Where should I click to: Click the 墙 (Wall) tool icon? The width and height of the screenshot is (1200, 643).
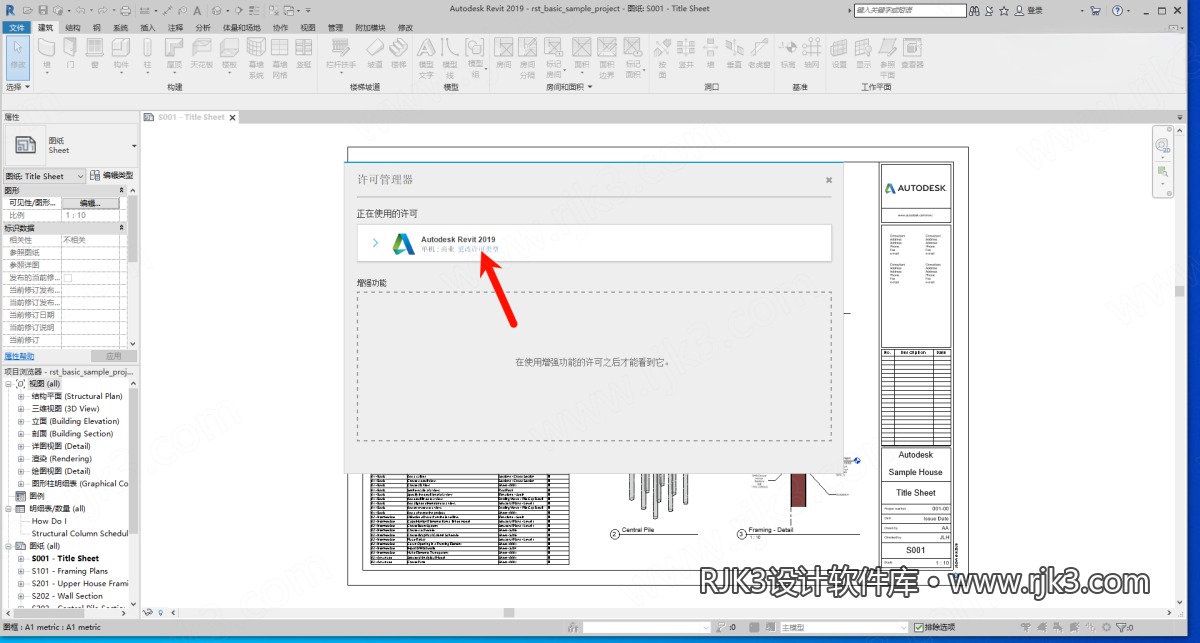click(x=47, y=48)
